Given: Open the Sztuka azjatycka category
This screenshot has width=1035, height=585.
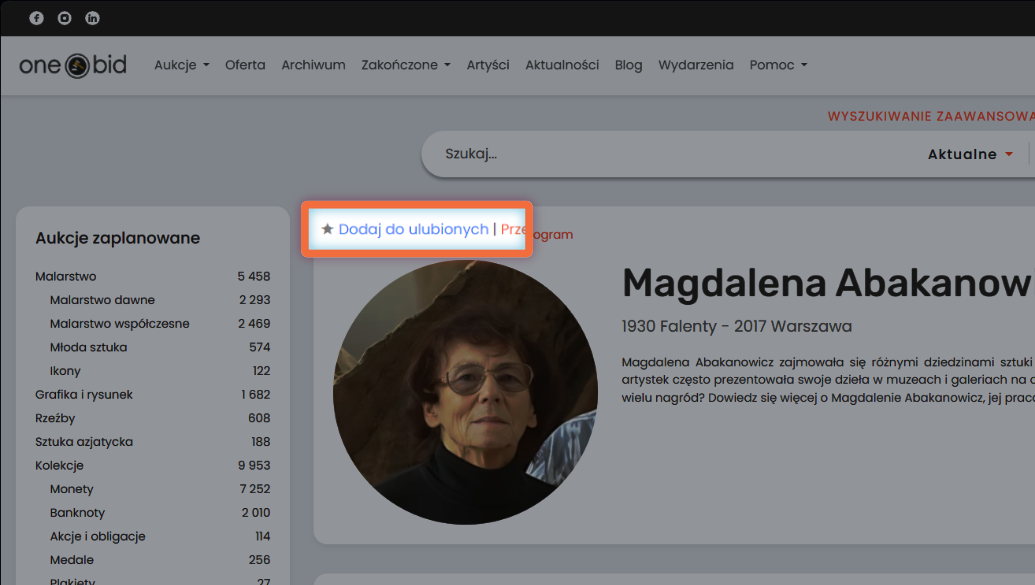Looking at the screenshot, I should coord(84,442).
